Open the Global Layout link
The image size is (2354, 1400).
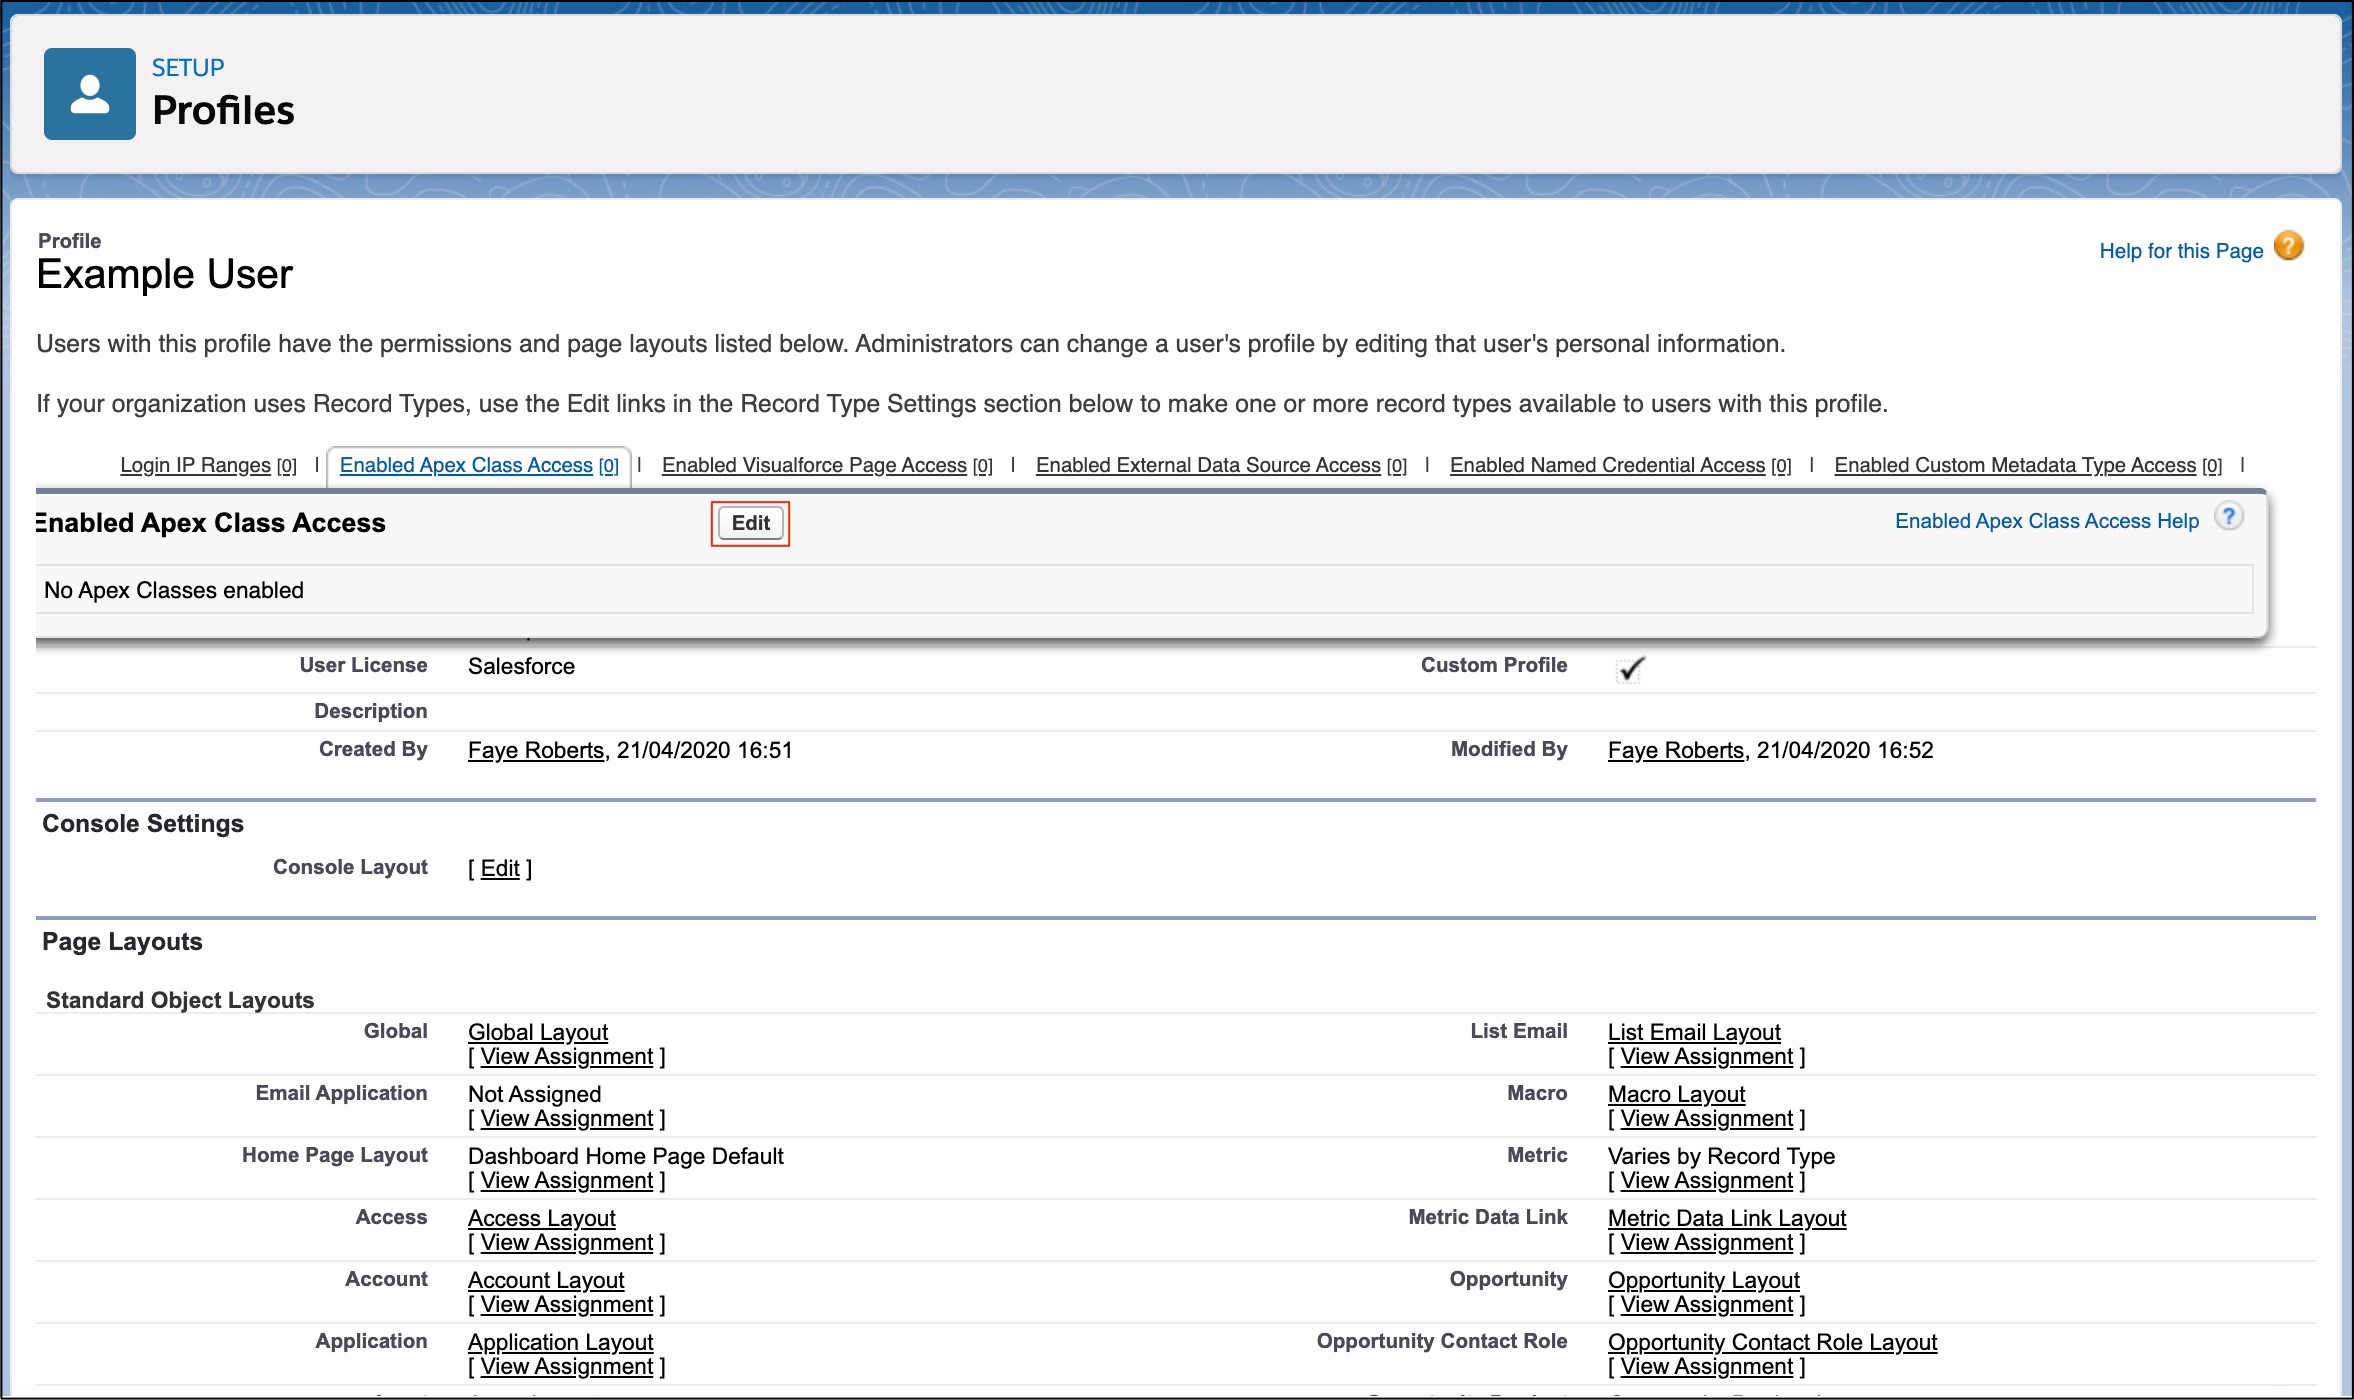[x=538, y=1032]
